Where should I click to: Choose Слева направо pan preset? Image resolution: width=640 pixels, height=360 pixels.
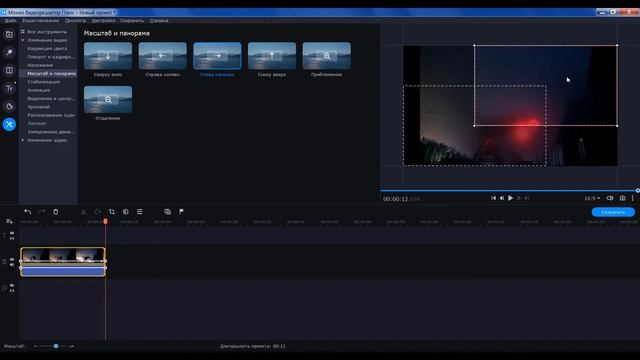point(217,56)
